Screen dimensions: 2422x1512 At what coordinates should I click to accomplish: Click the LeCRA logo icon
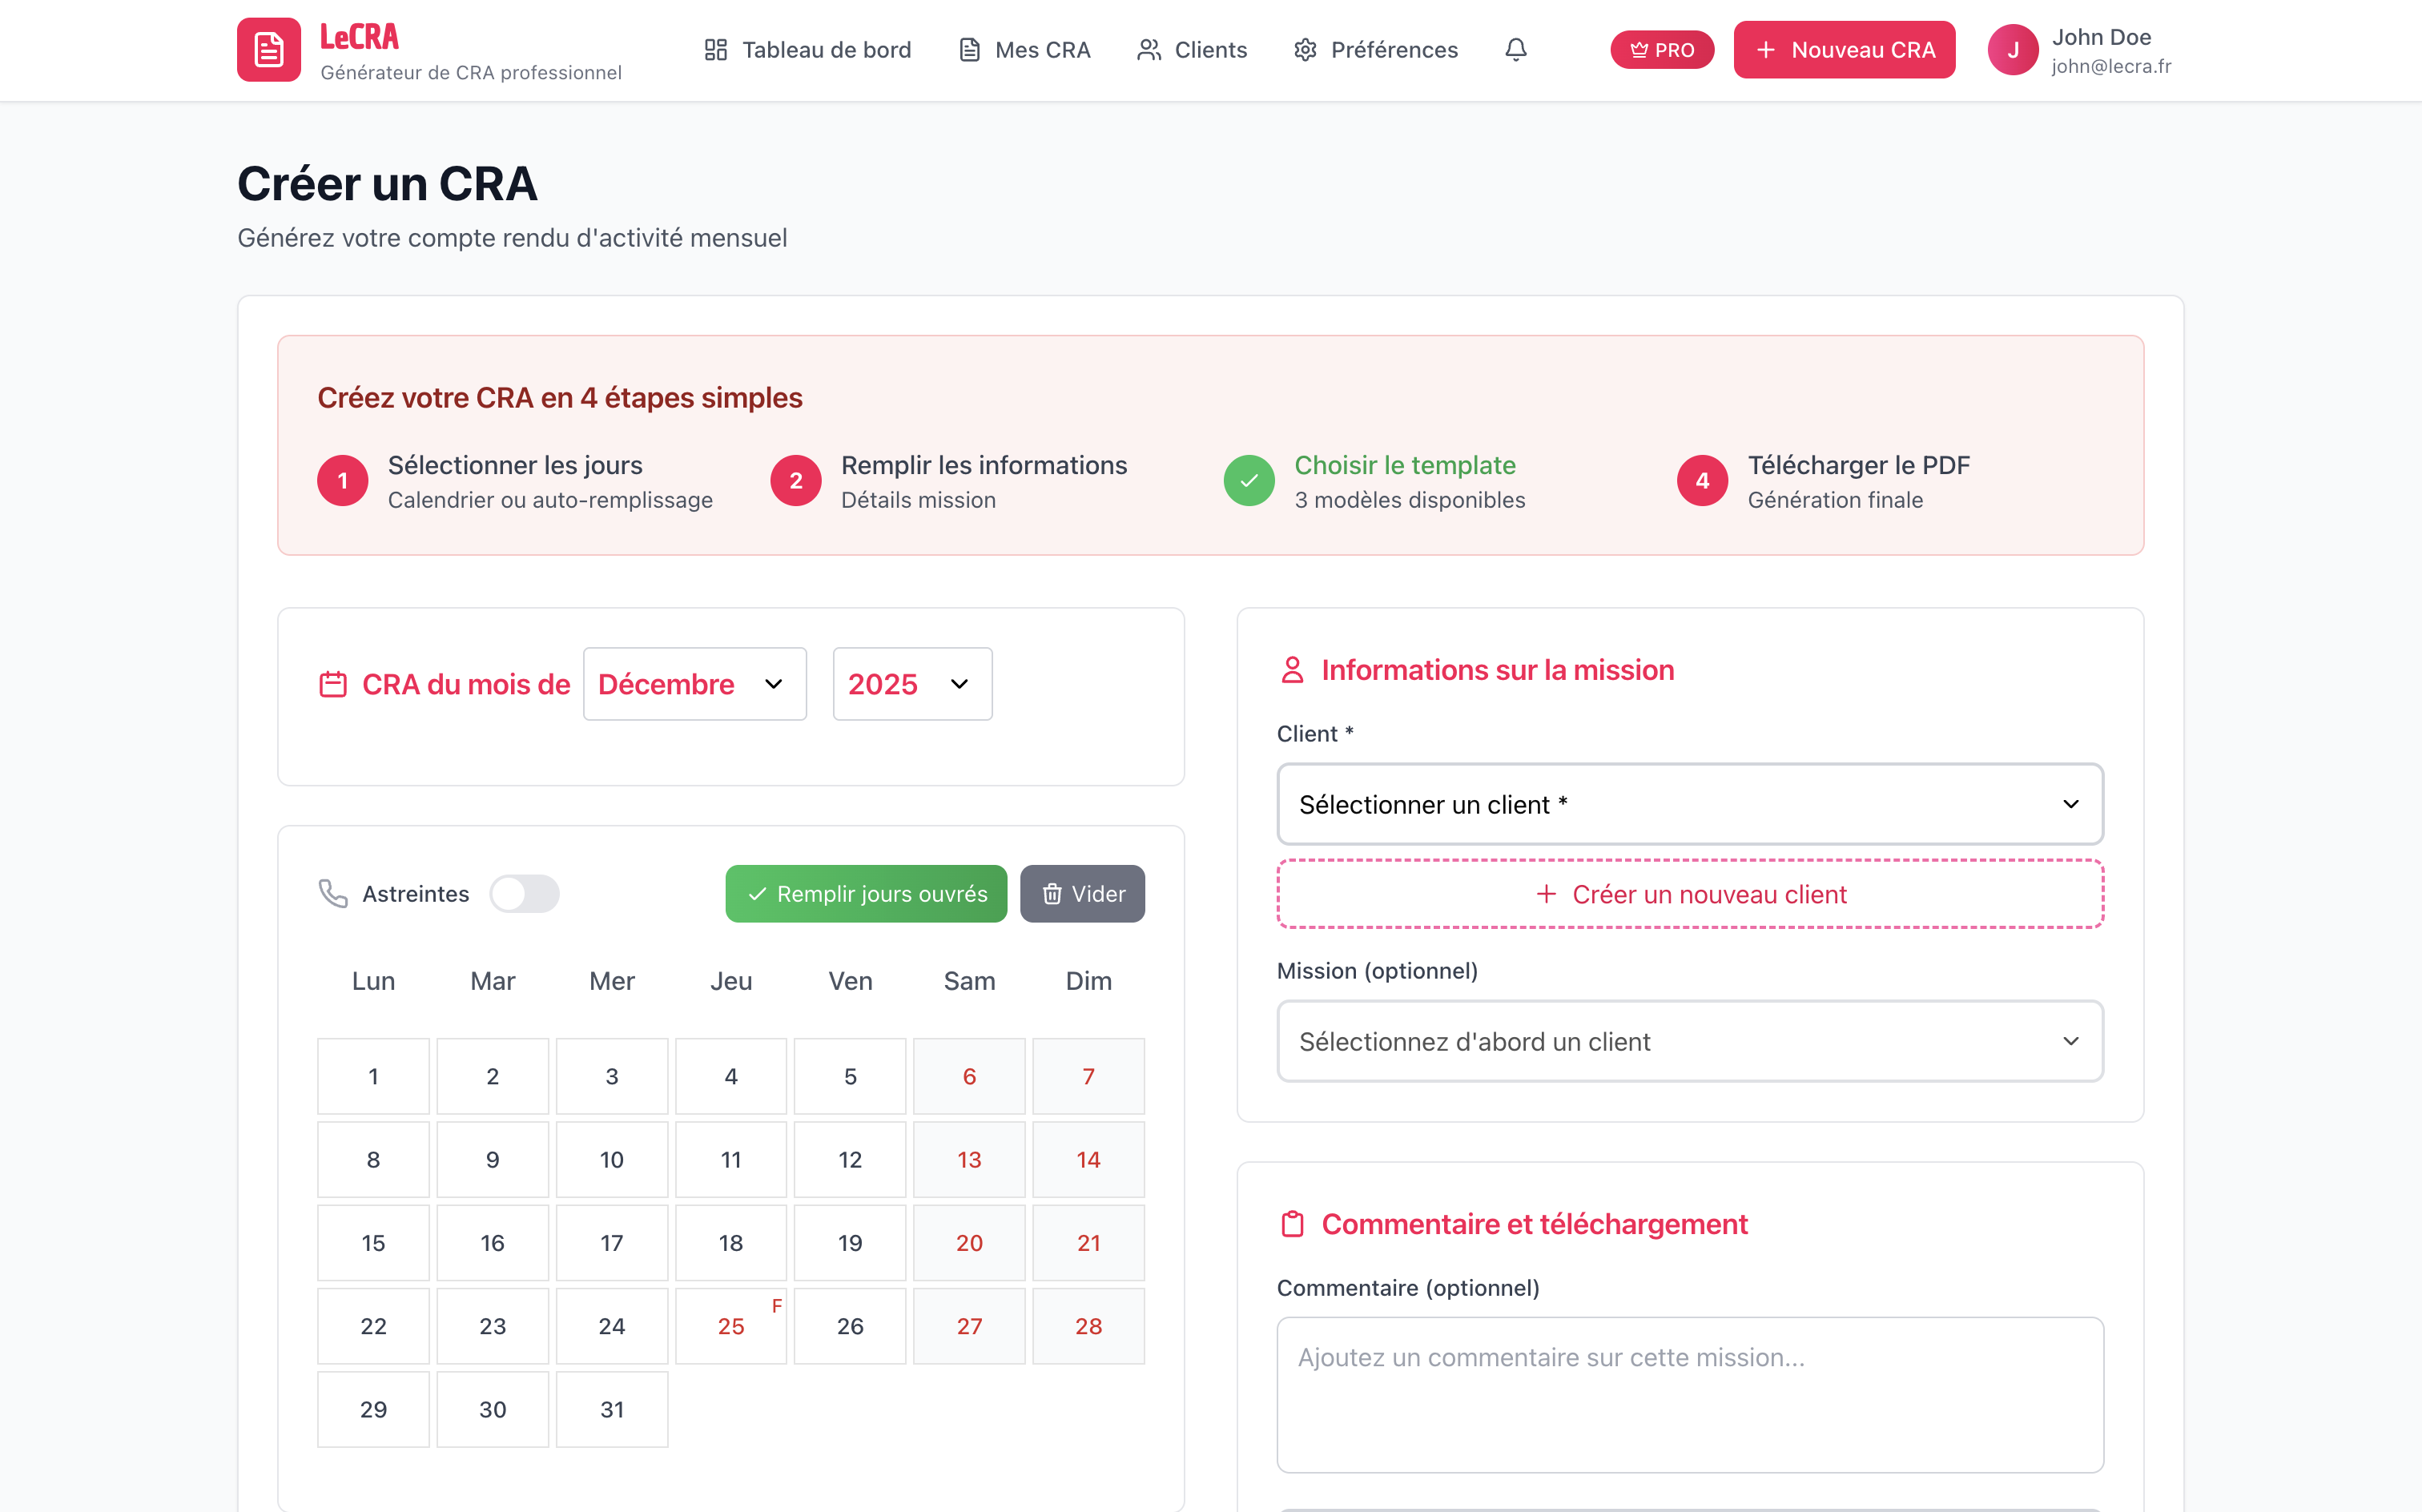point(268,48)
